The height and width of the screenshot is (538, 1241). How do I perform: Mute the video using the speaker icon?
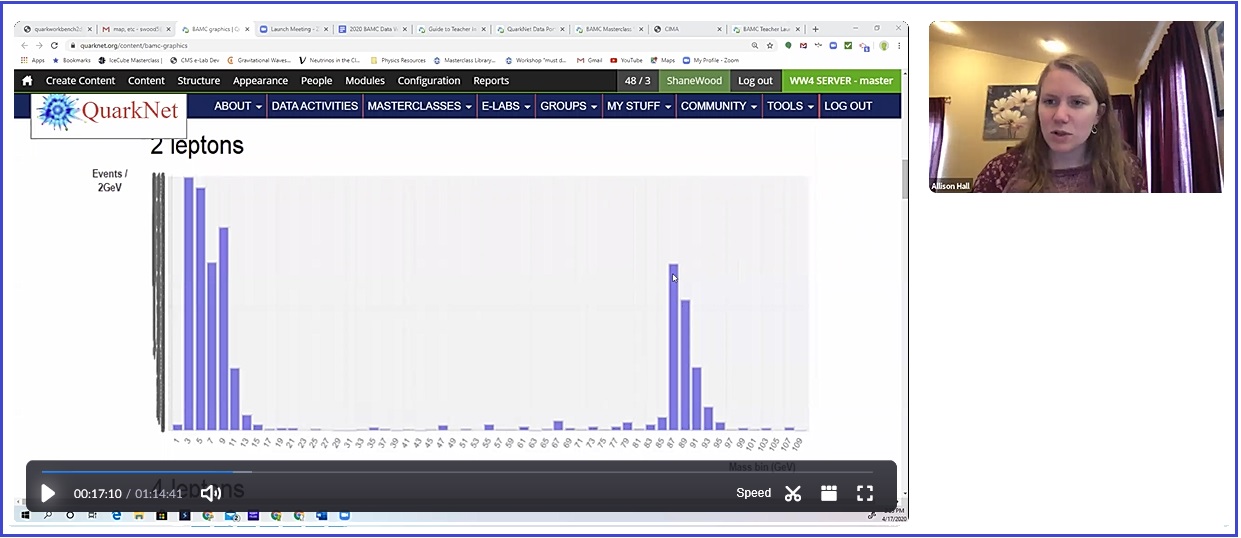click(210, 493)
